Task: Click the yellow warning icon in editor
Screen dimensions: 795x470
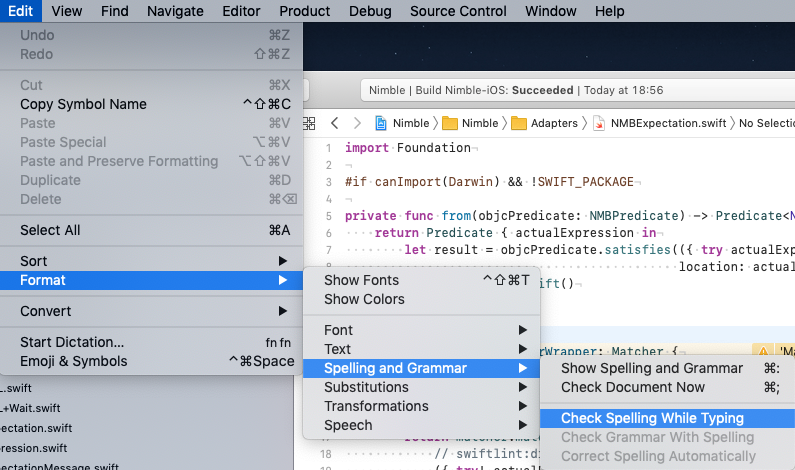Action: coord(761,351)
